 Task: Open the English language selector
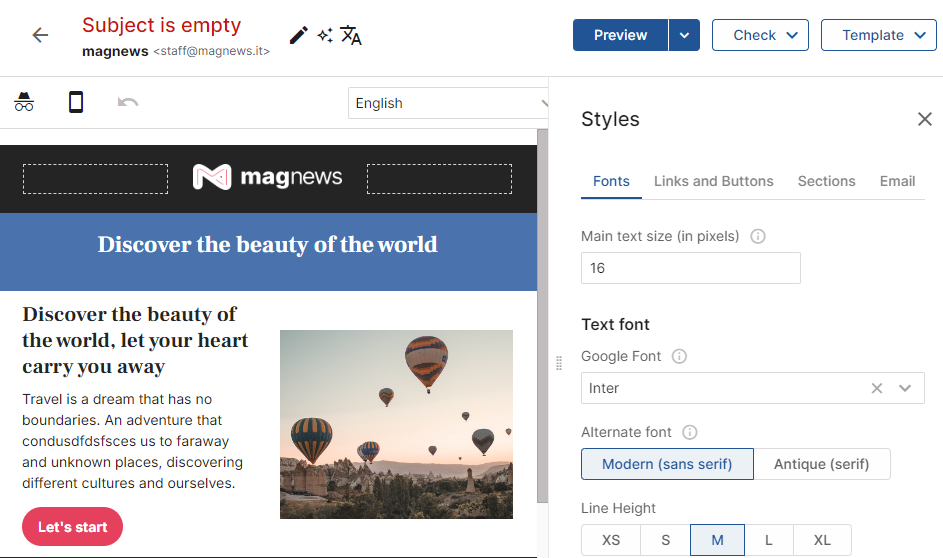448,103
